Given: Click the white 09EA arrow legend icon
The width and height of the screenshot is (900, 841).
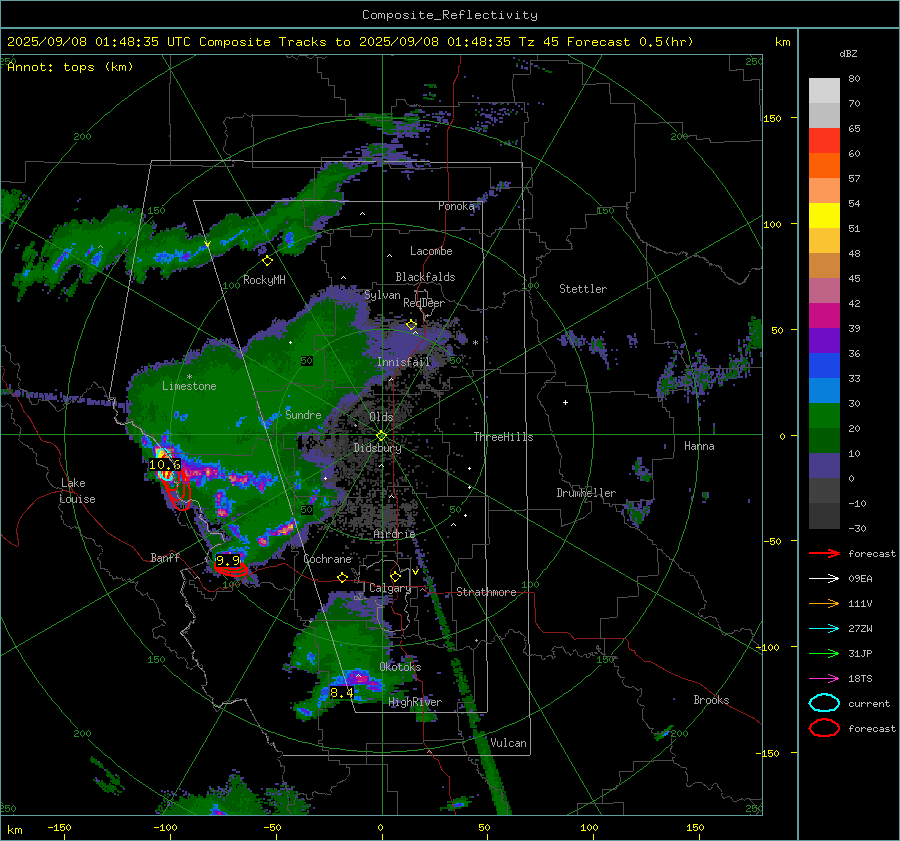Looking at the screenshot, I should pyautogui.click(x=824, y=579).
